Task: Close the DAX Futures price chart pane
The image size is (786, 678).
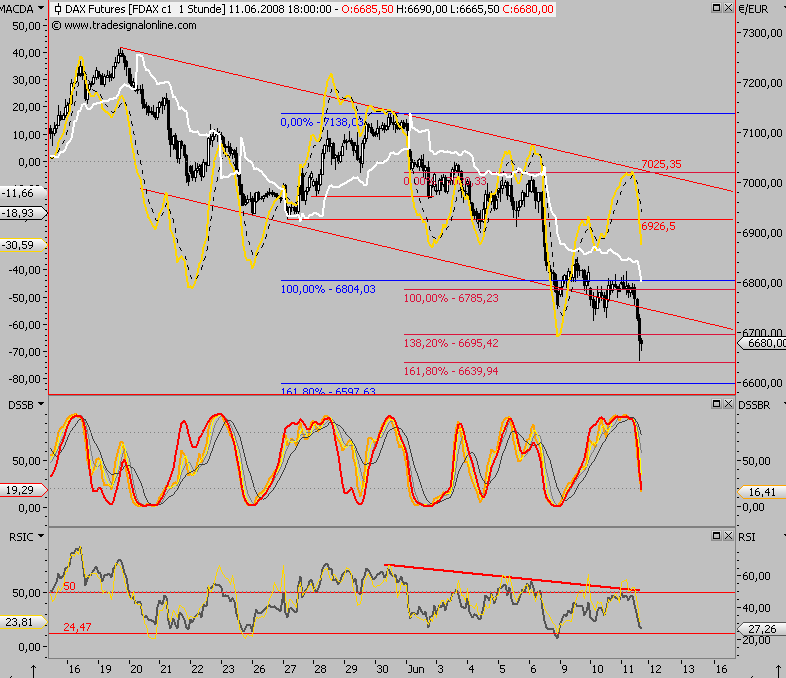Action: [728, 8]
